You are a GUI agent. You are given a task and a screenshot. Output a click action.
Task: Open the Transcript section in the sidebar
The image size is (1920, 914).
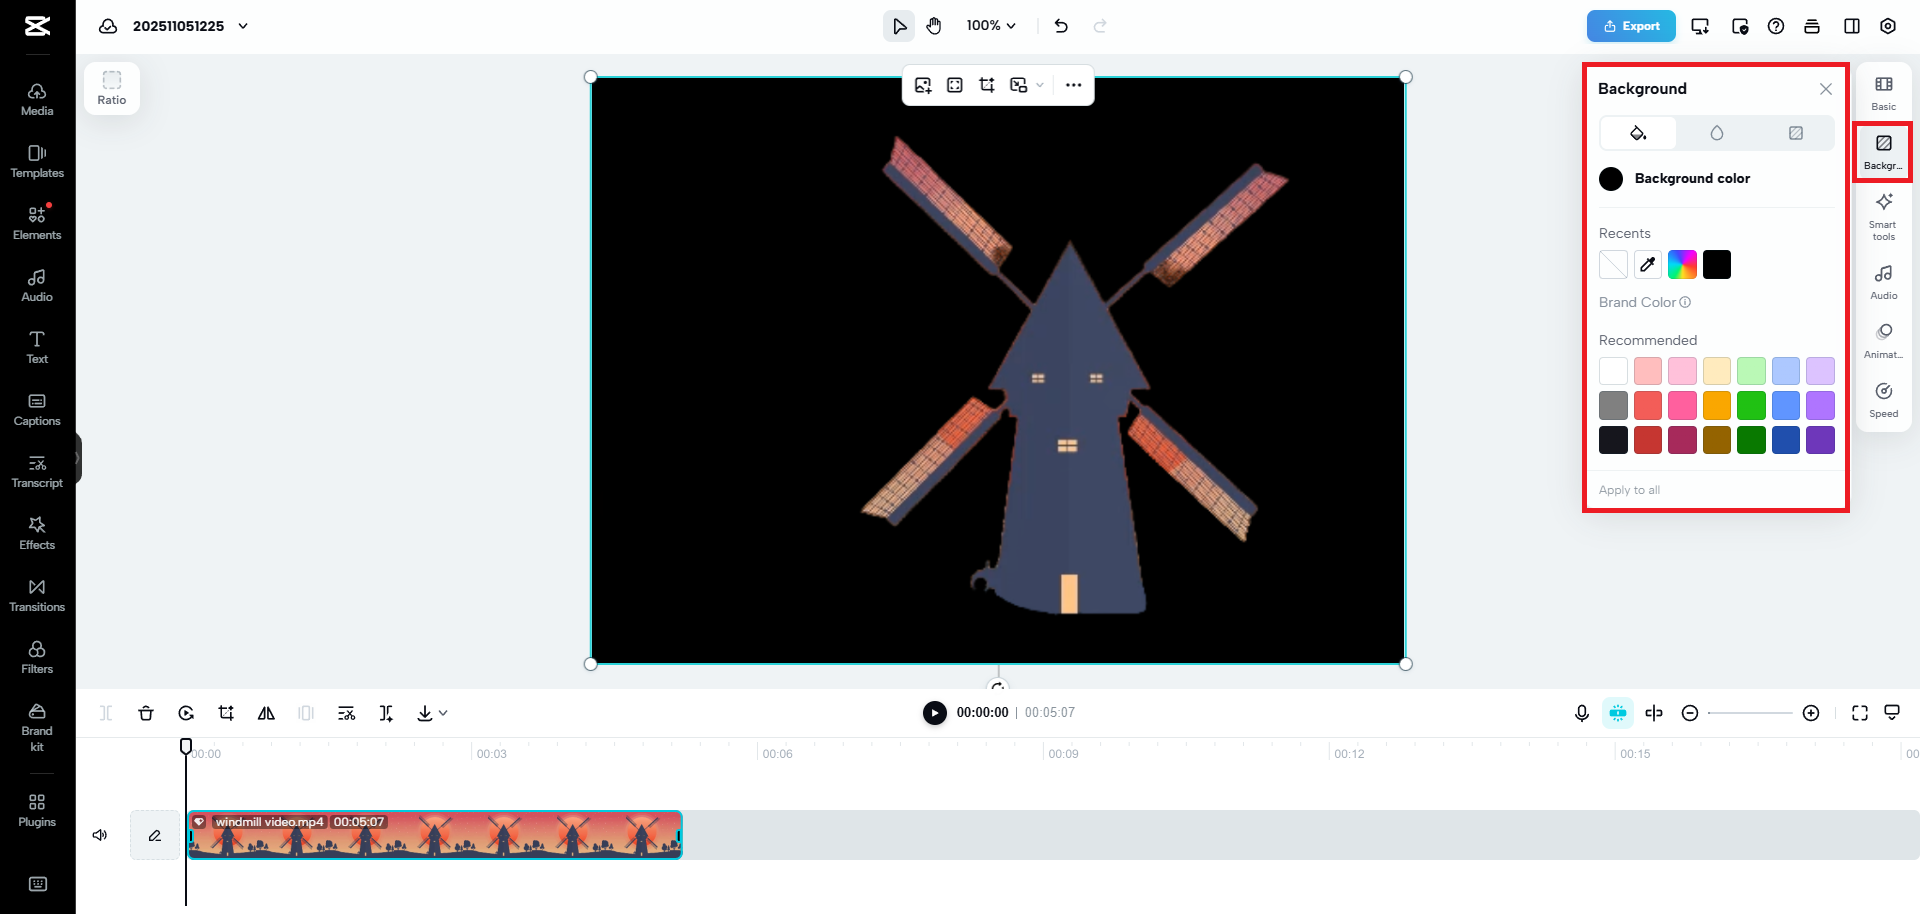click(x=37, y=471)
